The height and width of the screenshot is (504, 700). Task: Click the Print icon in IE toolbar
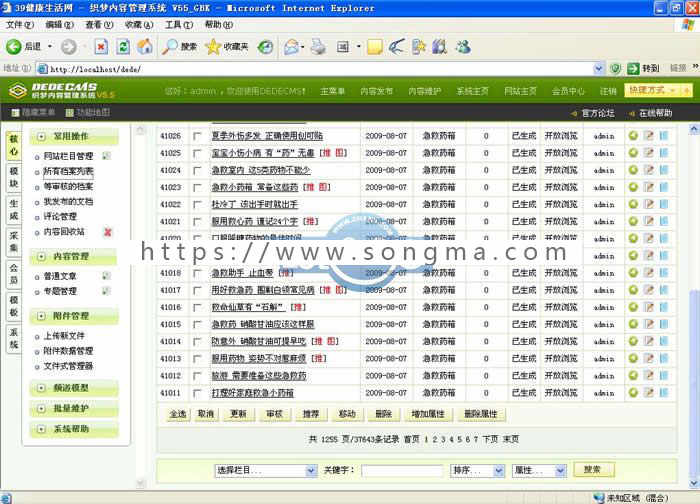coord(318,46)
